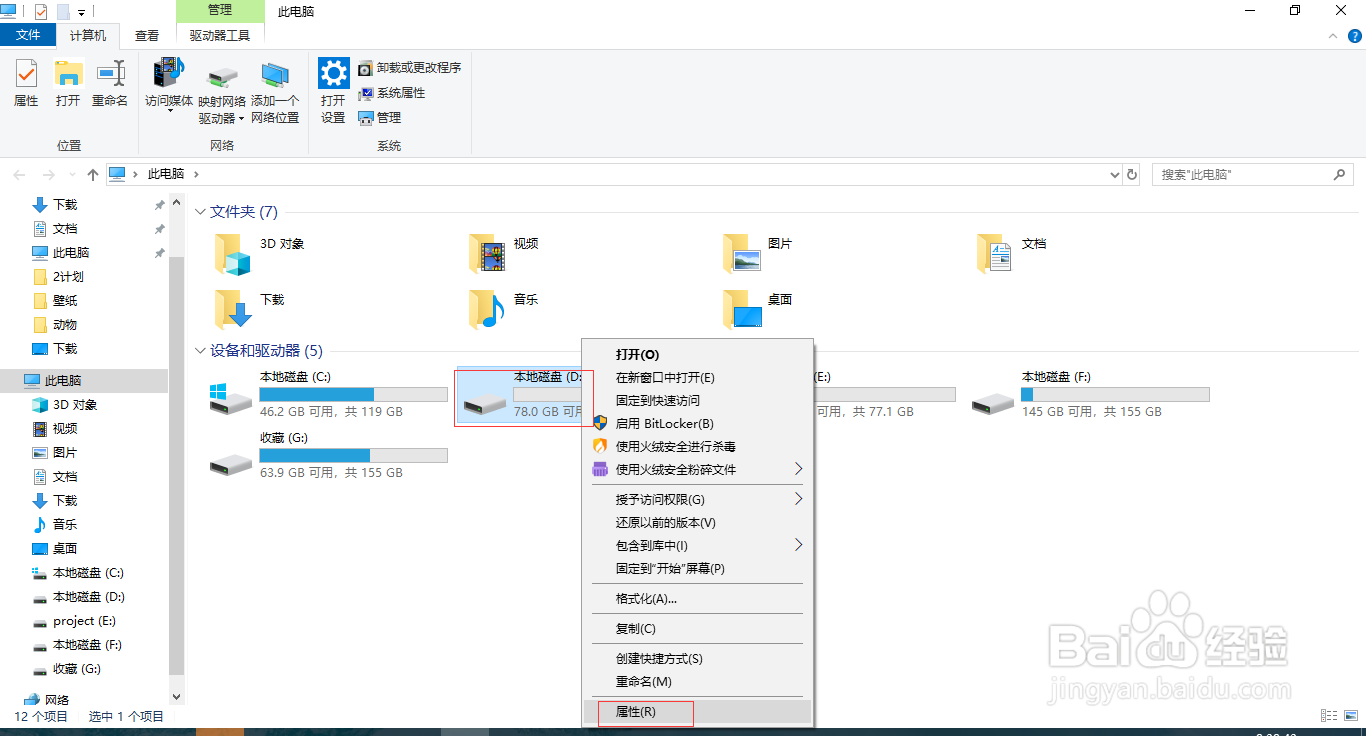Open the Quick Access Toolbar customize dropdown
The height and width of the screenshot is (736, 1366).
(81, 12)
